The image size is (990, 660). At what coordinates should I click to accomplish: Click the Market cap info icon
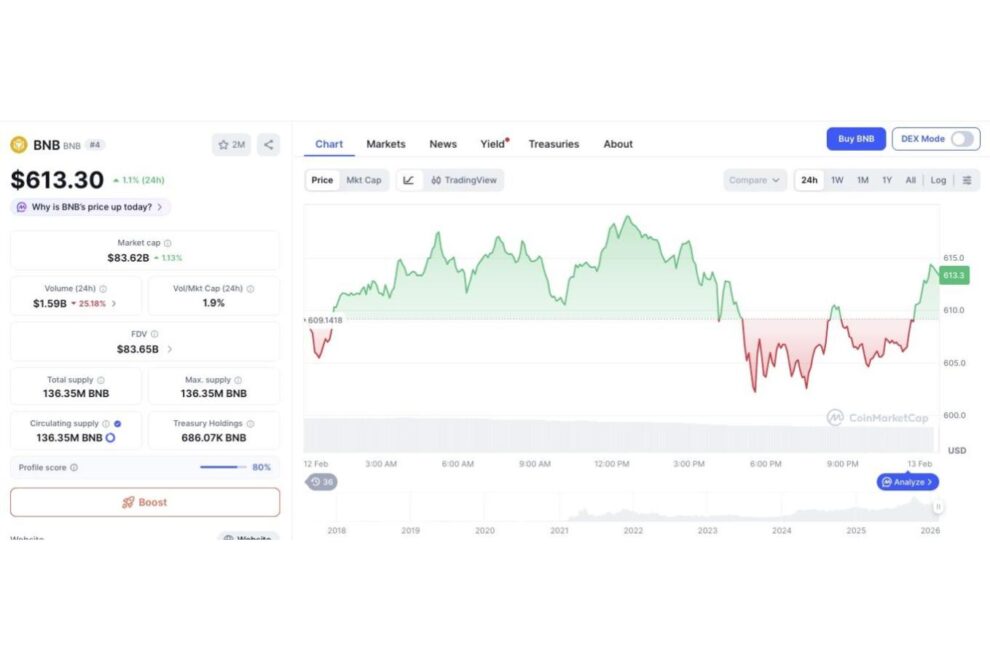[x=168, y=243]
